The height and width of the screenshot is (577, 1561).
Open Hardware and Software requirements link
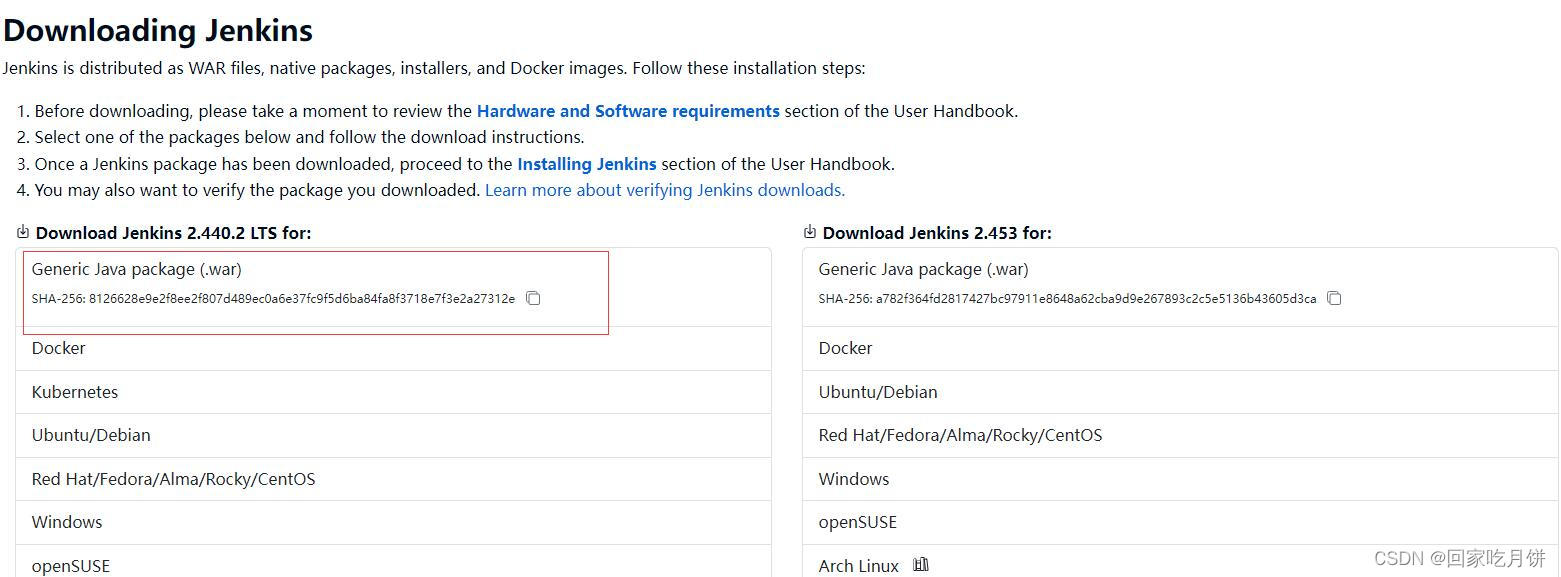(x=628, y=111)
